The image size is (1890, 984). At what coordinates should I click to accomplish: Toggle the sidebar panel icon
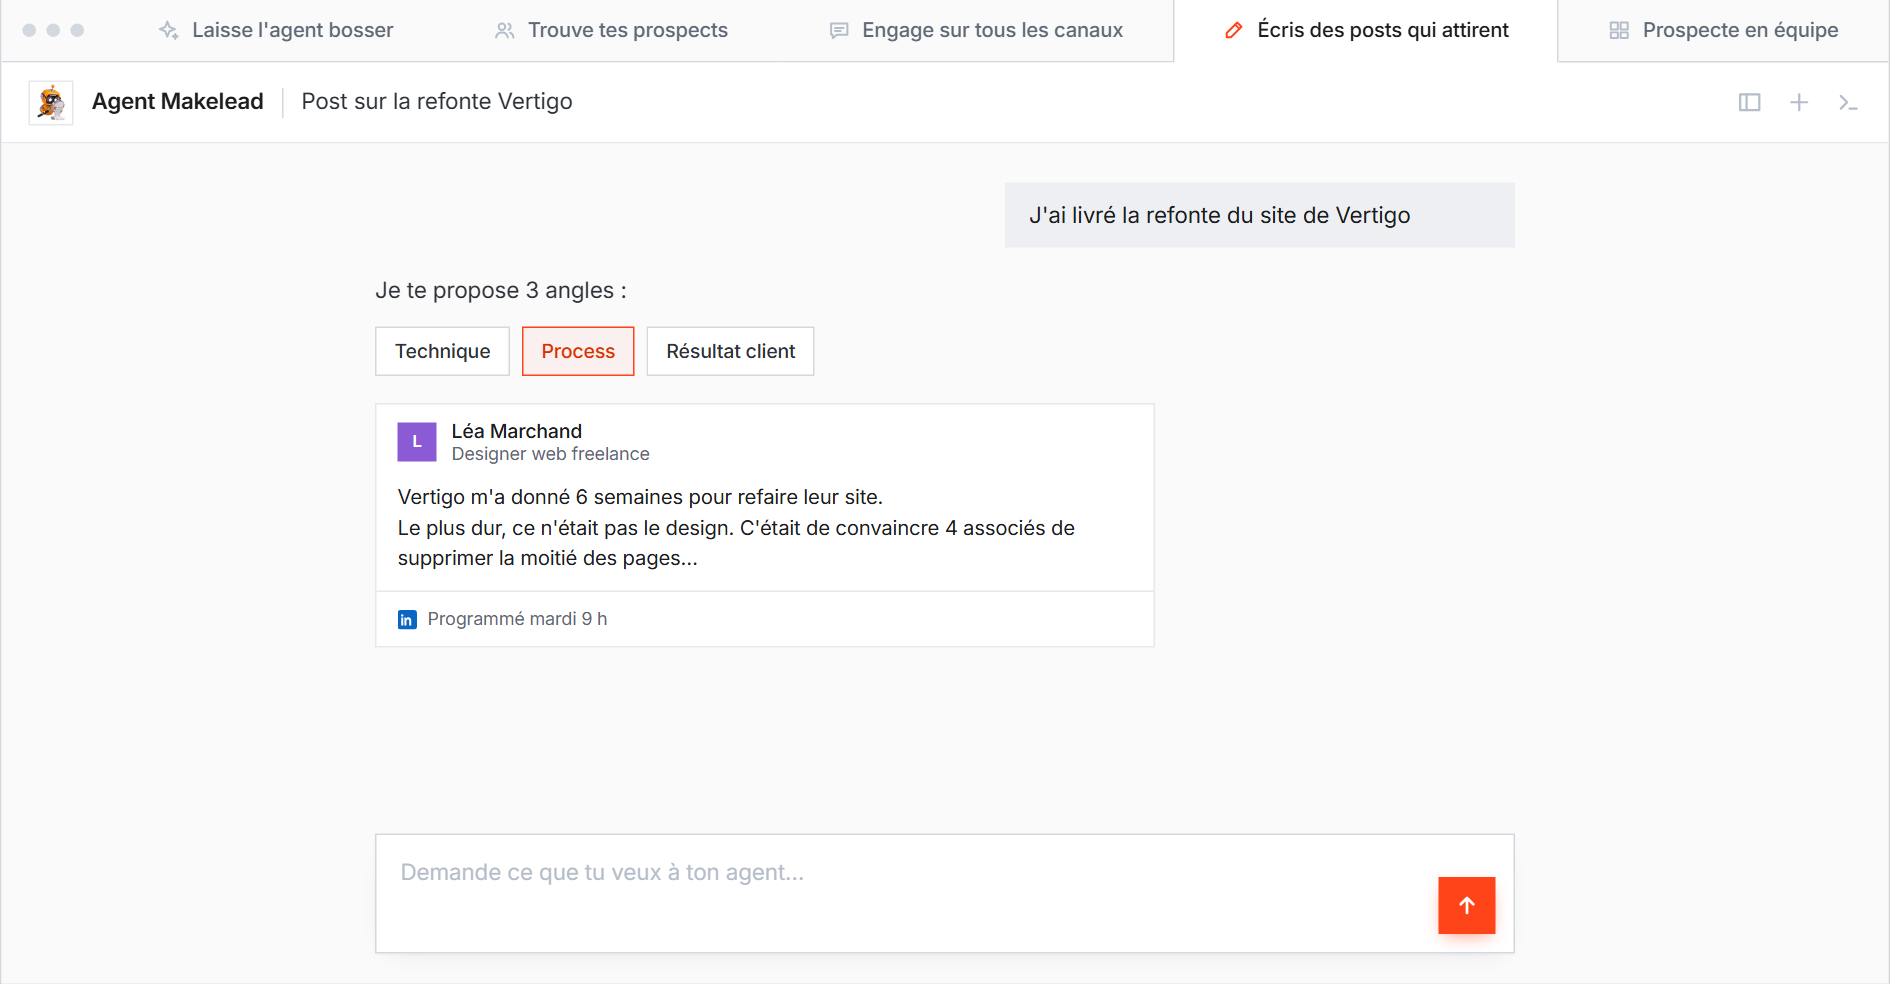1749,102
